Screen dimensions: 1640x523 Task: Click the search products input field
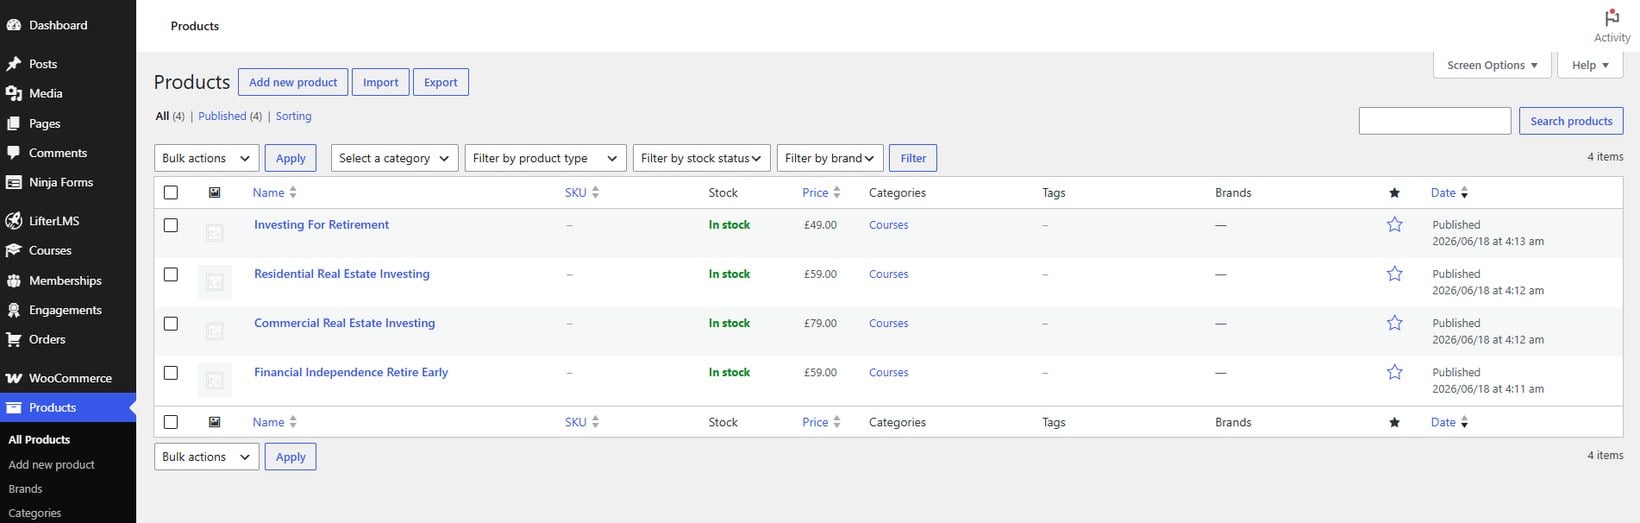pyautogui.click(x=1434, y=121)
